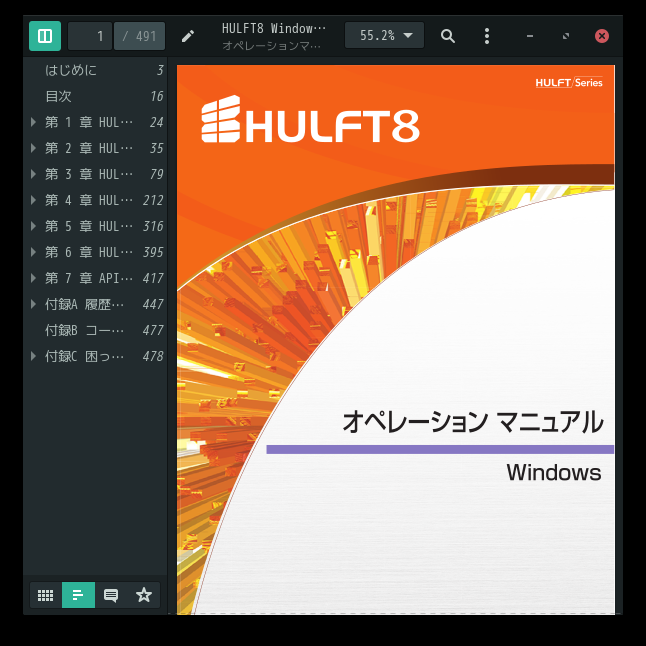This screenshot has height=646, width=646.
Task: Click the オペレーション マニュアル cover title
Action: coord(473,422)
